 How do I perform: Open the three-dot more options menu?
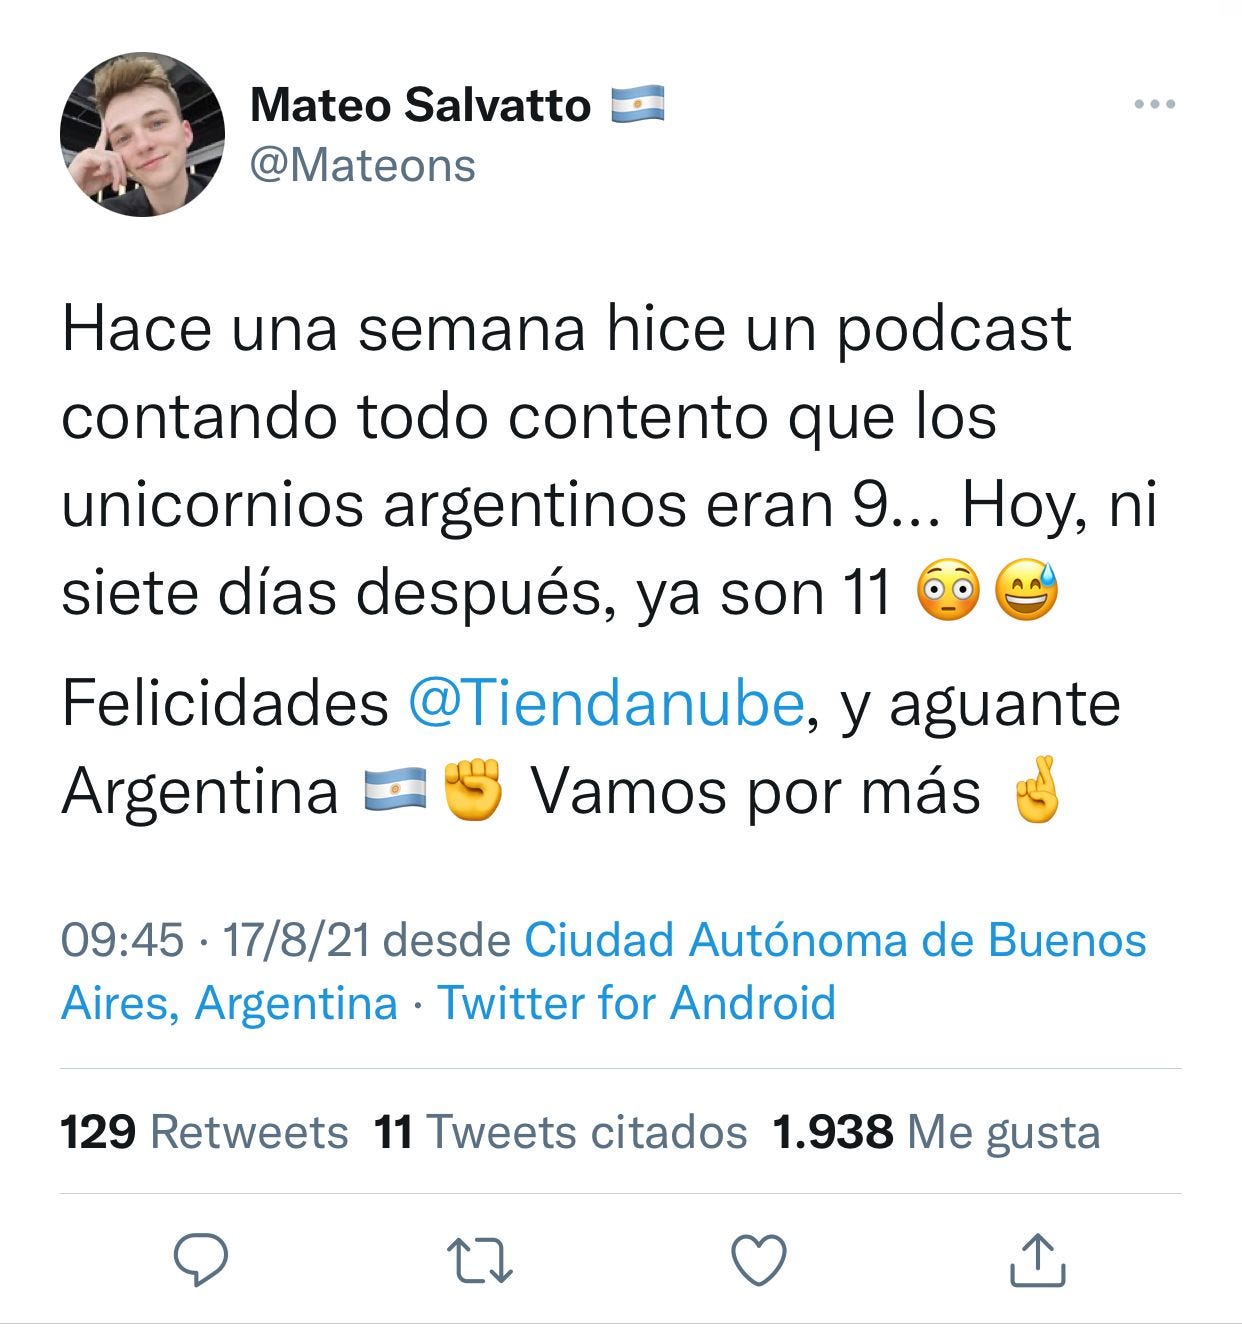1155,104
